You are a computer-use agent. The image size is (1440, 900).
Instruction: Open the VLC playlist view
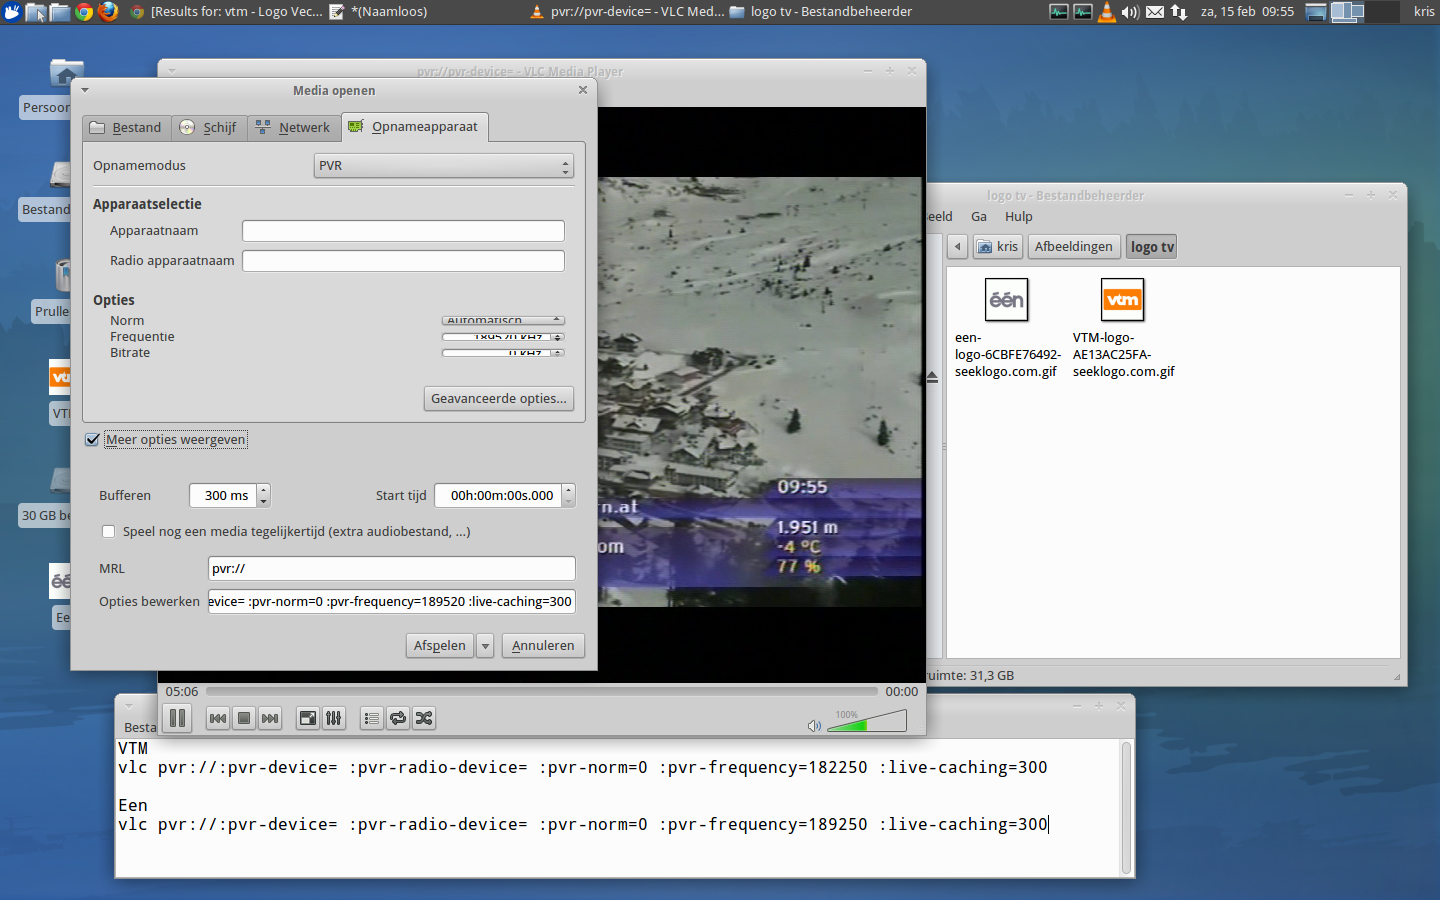click(x=372, y=718)
